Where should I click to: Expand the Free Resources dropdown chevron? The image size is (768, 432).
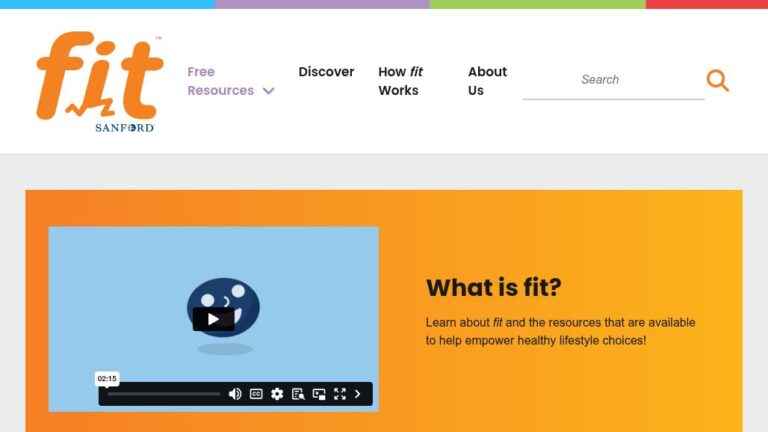268,91
